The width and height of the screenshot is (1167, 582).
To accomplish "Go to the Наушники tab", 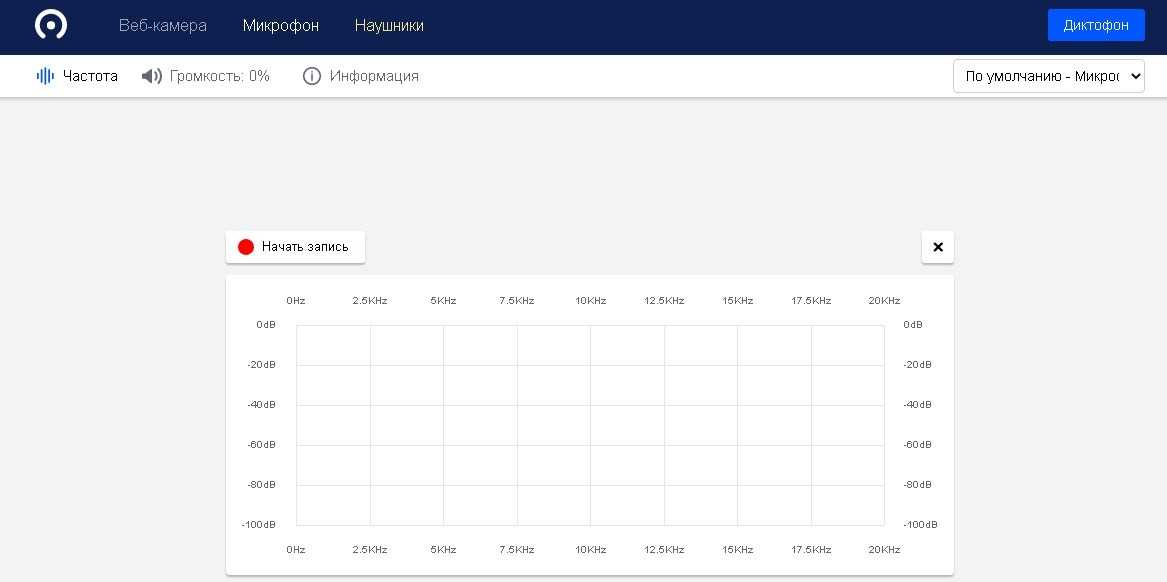I will click(389, 26).
